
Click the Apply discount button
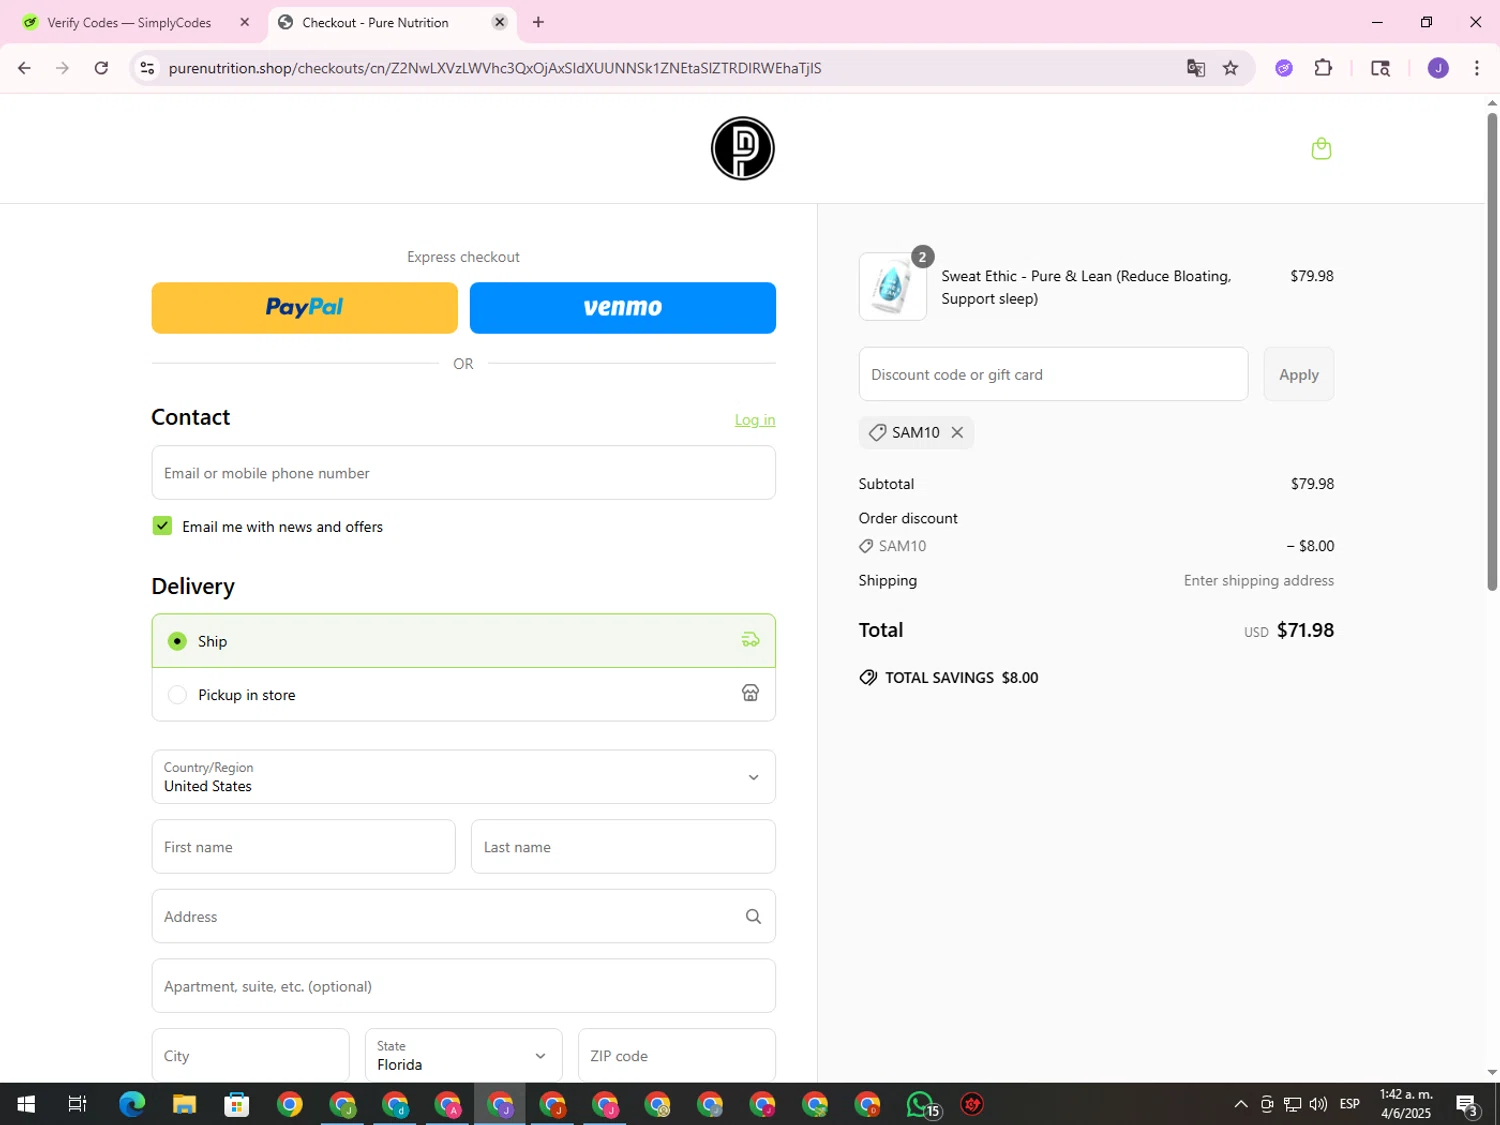coord(1298,374)
